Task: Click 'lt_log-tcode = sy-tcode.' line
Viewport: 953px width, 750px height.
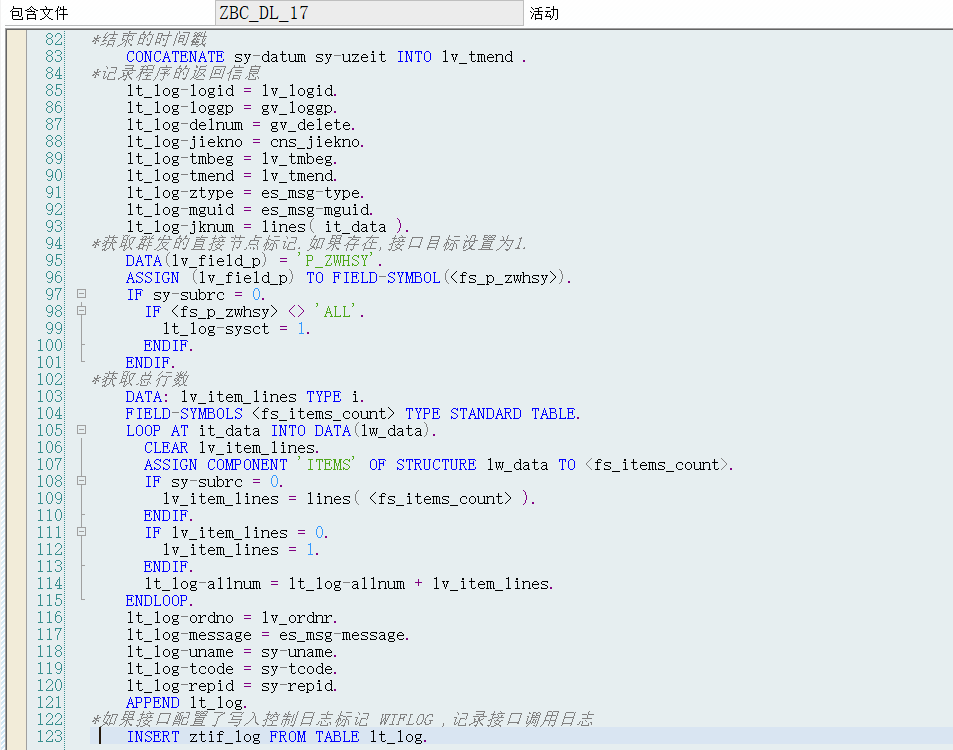Action: click(x=232, y=669)
